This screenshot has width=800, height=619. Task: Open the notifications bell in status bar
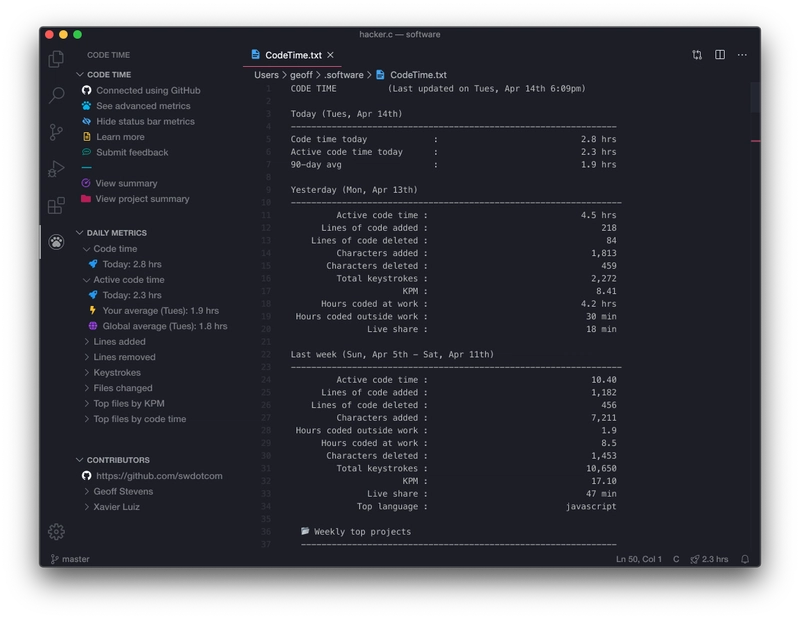coord(745,559)
